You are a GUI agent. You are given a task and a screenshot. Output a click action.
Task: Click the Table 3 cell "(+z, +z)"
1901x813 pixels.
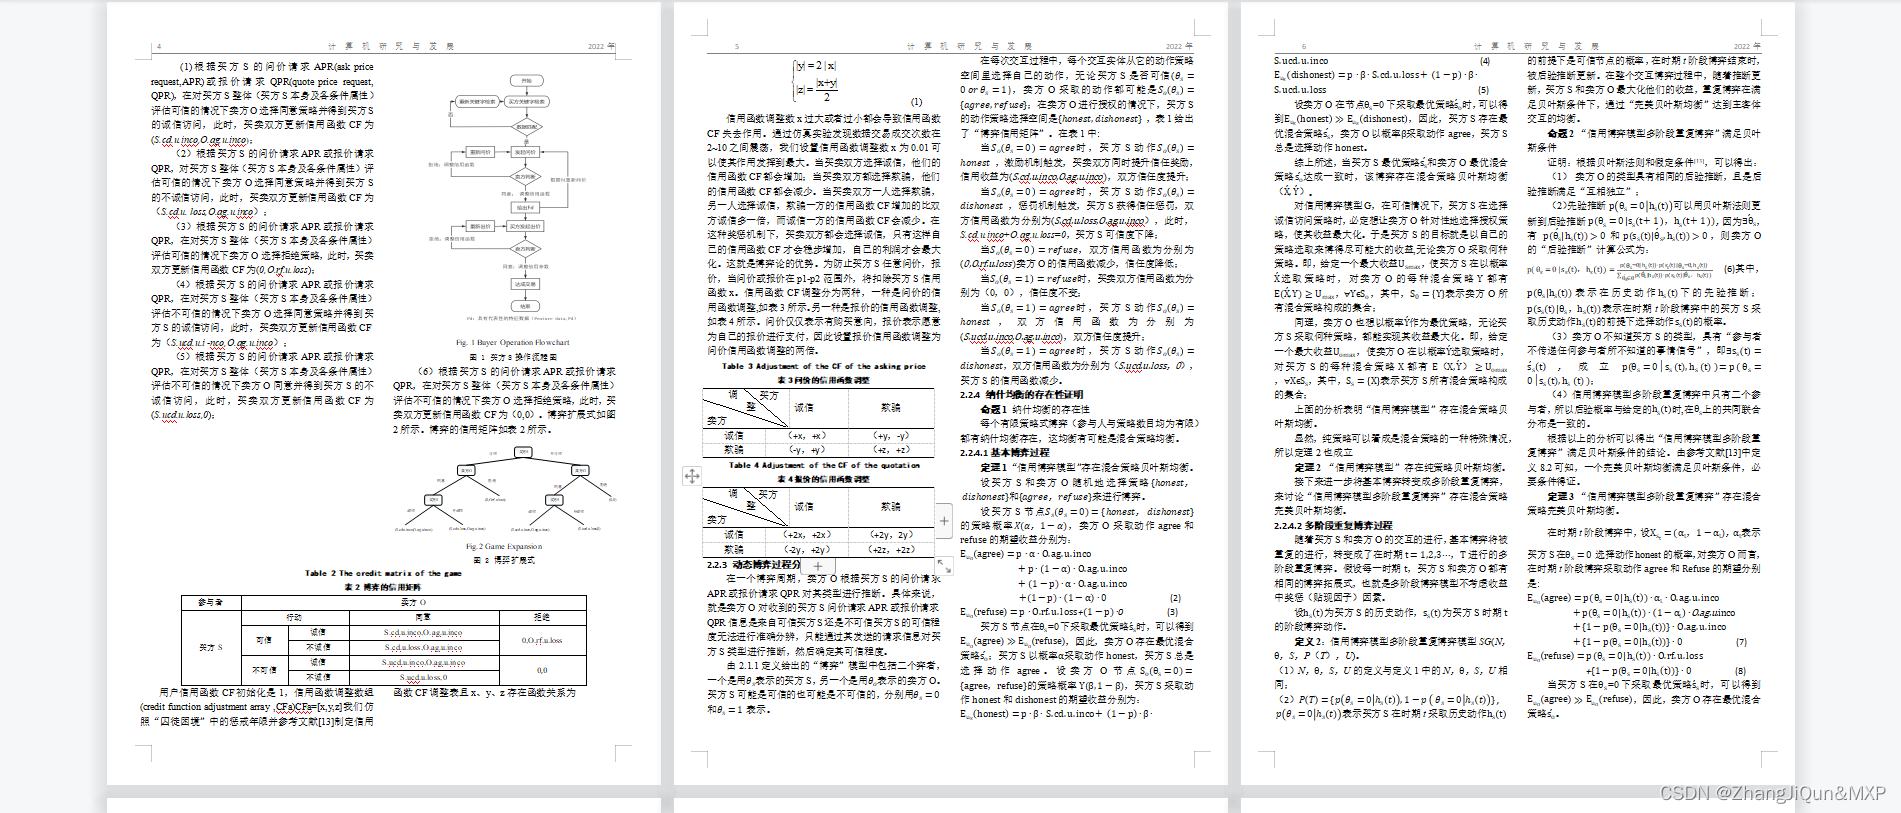tap(890, 450)
